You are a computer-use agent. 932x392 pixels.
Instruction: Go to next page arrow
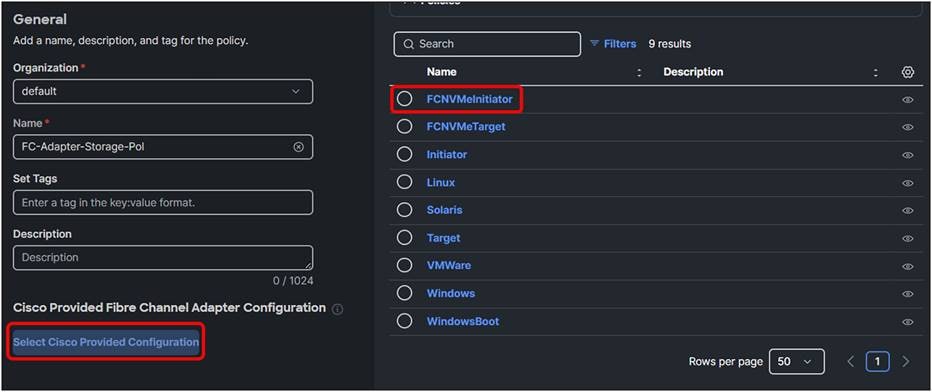click(x=905, y=361)
